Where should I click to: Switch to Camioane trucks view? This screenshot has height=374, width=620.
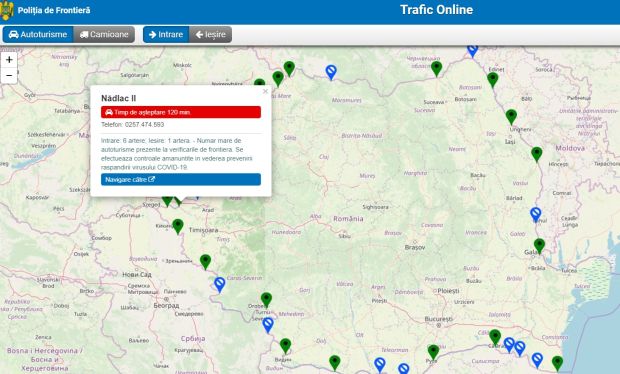point(104,34)
